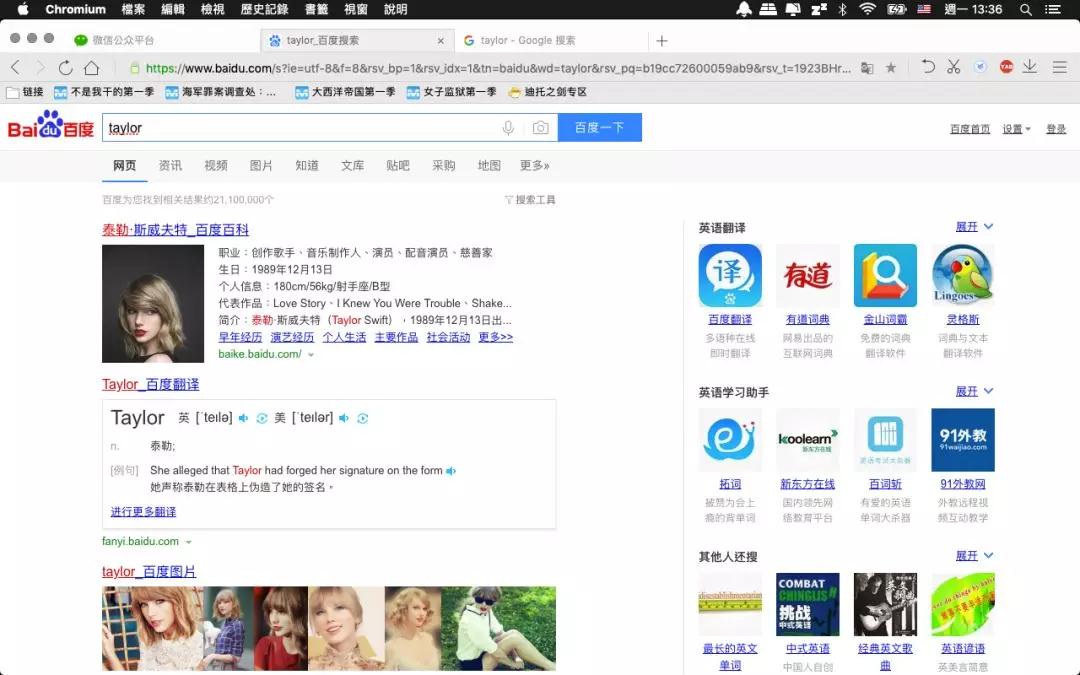Click the undo arrow toolbar icon
The height and width of the screenshot is (675, 1080).
click(x=928, y=67)
